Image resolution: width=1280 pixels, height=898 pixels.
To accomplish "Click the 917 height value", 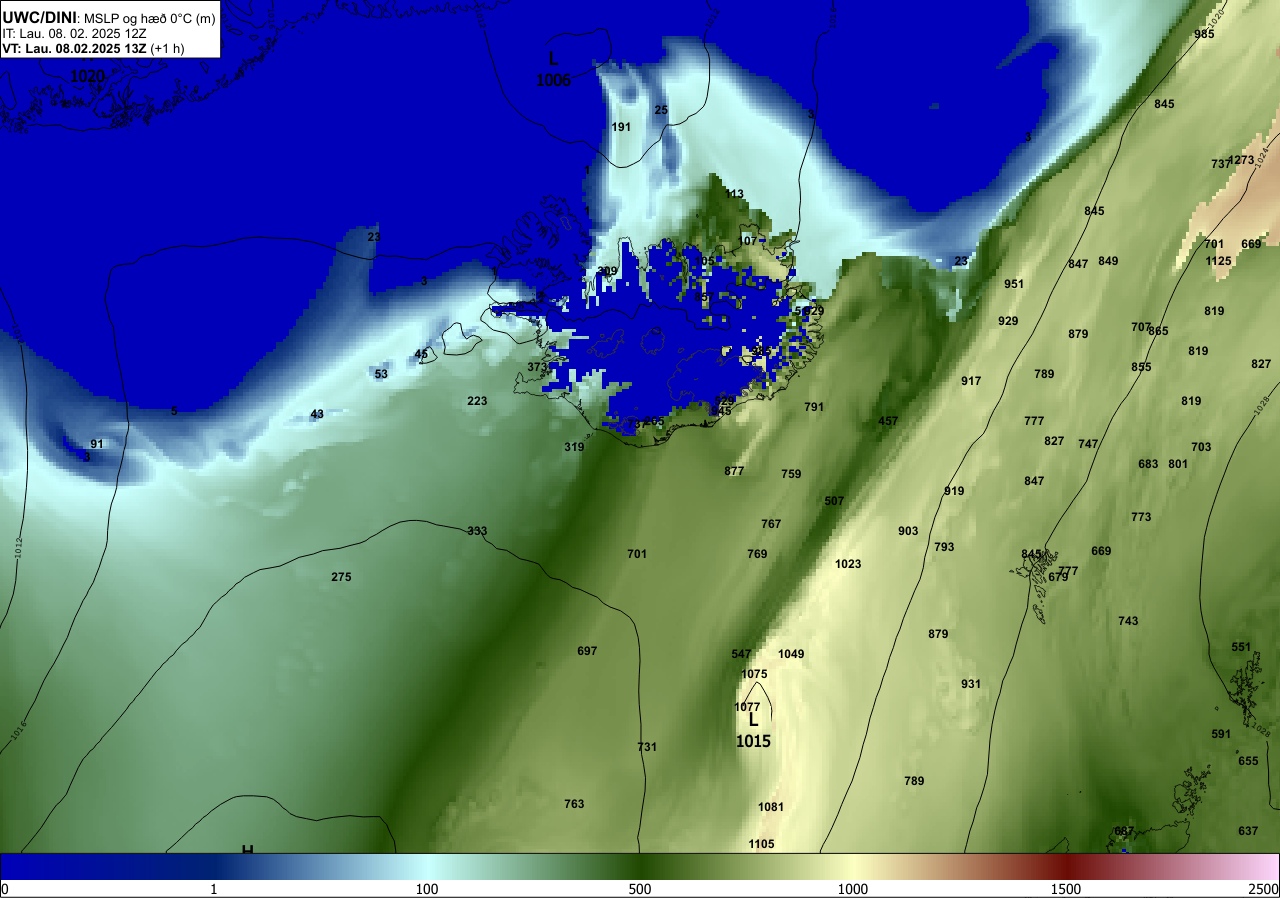I will (971, 381).
